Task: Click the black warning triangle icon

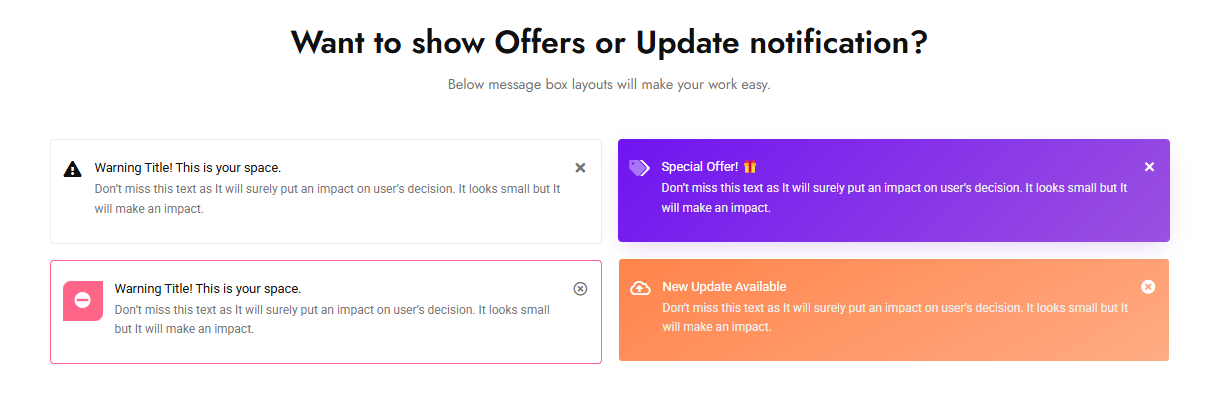Action: (x=72, y=169)
